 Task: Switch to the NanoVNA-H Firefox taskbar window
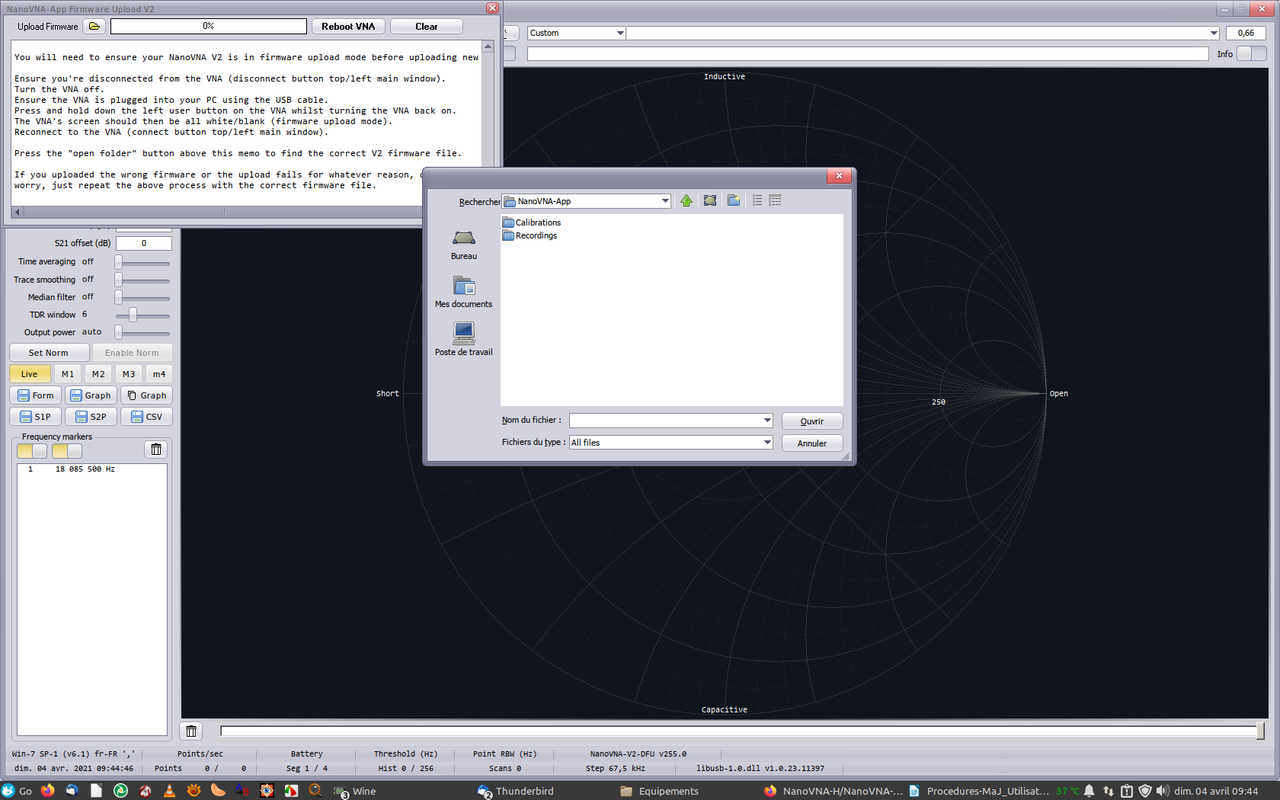point(832,791)
